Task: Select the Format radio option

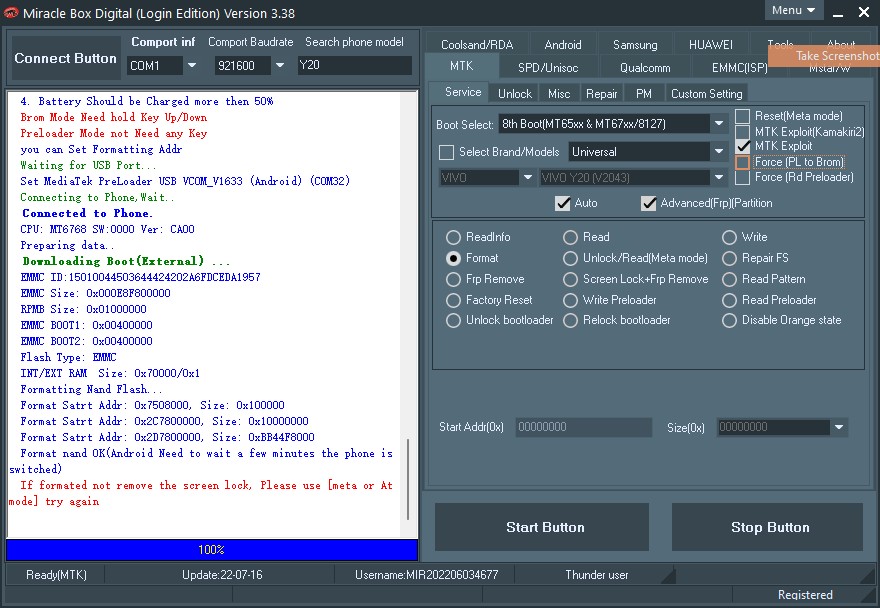Action: point(453,258)
